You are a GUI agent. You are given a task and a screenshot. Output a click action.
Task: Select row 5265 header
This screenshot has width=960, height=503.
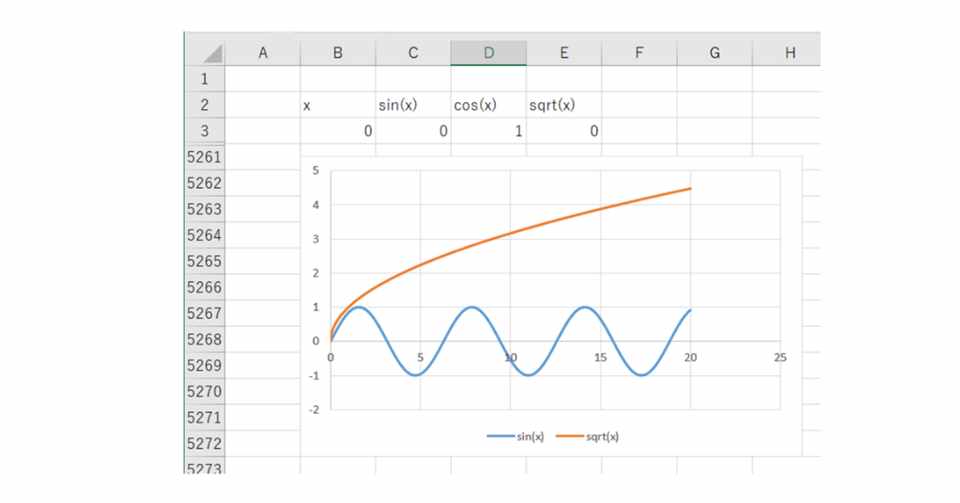(205, 261)
